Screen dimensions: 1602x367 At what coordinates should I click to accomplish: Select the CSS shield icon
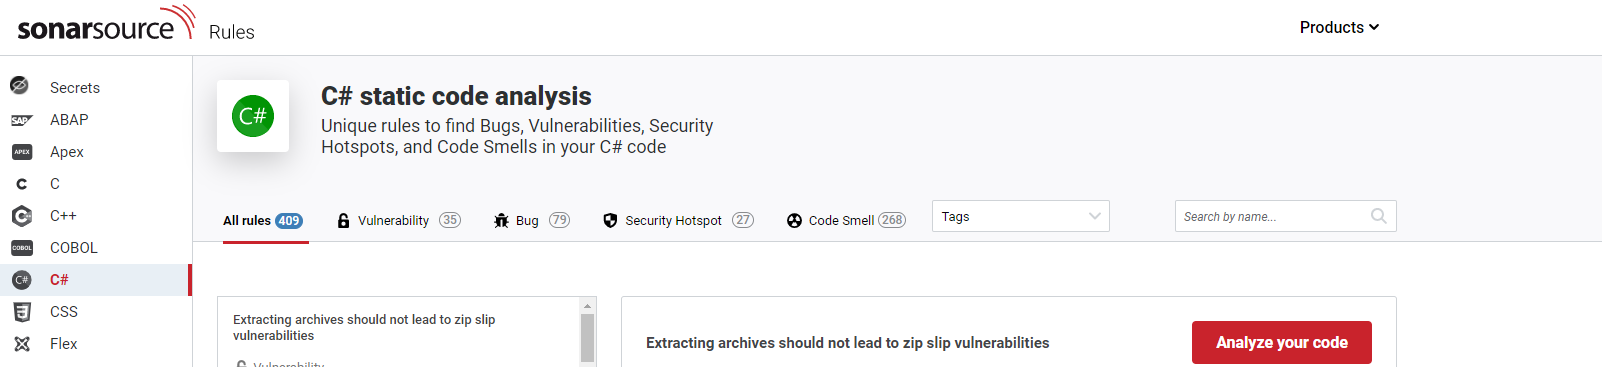click(x=21, y=312)
